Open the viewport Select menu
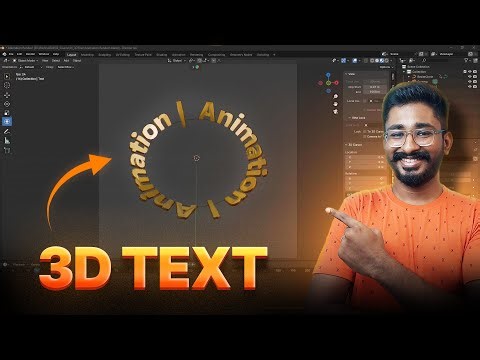This screenshot has height=360, width=480. tap(56, 61)
